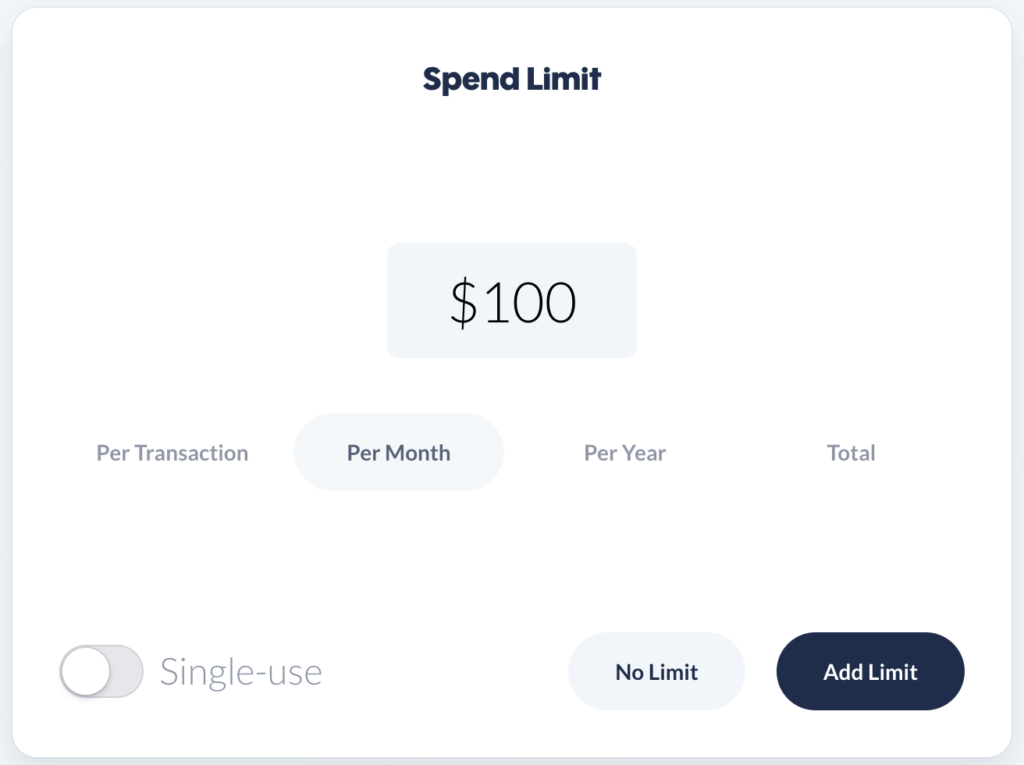Set limit period to yearly
This screenshot has width=1024, height=765.
point(625,453)
